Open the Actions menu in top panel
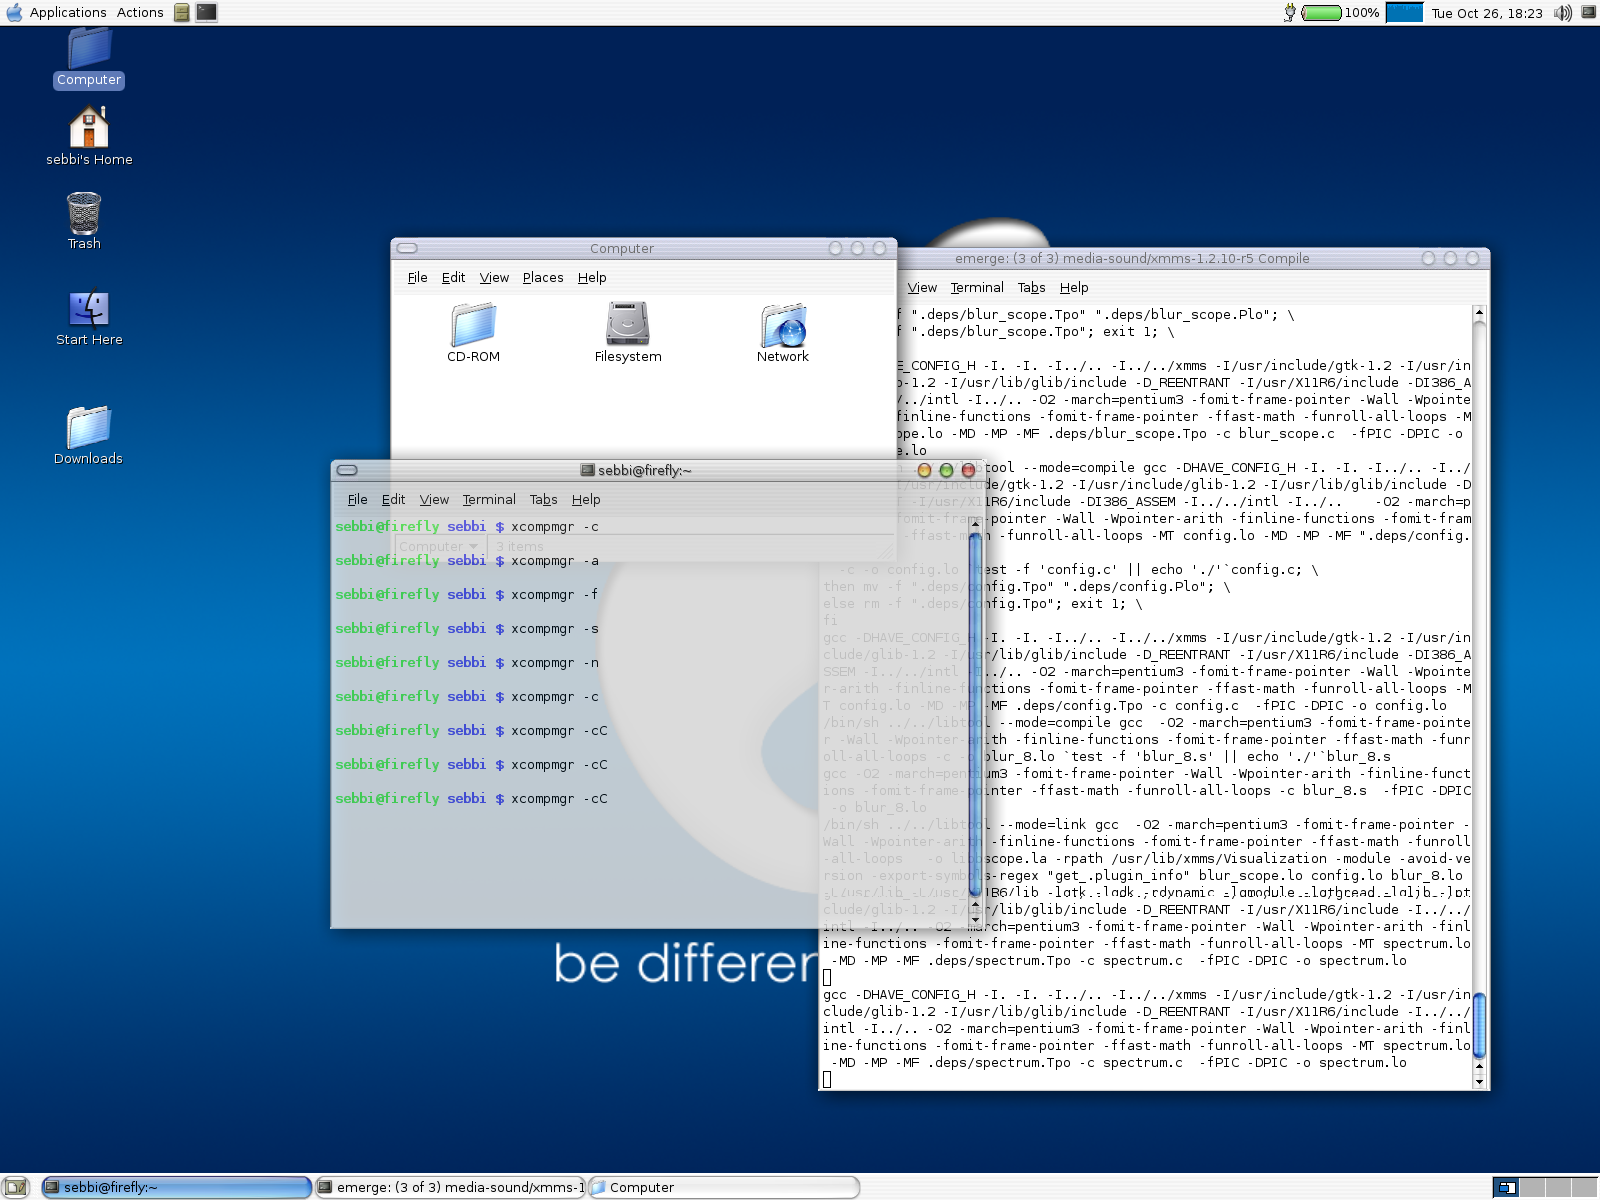The height and width of the screenshot is (1200, 1600). 140,12
